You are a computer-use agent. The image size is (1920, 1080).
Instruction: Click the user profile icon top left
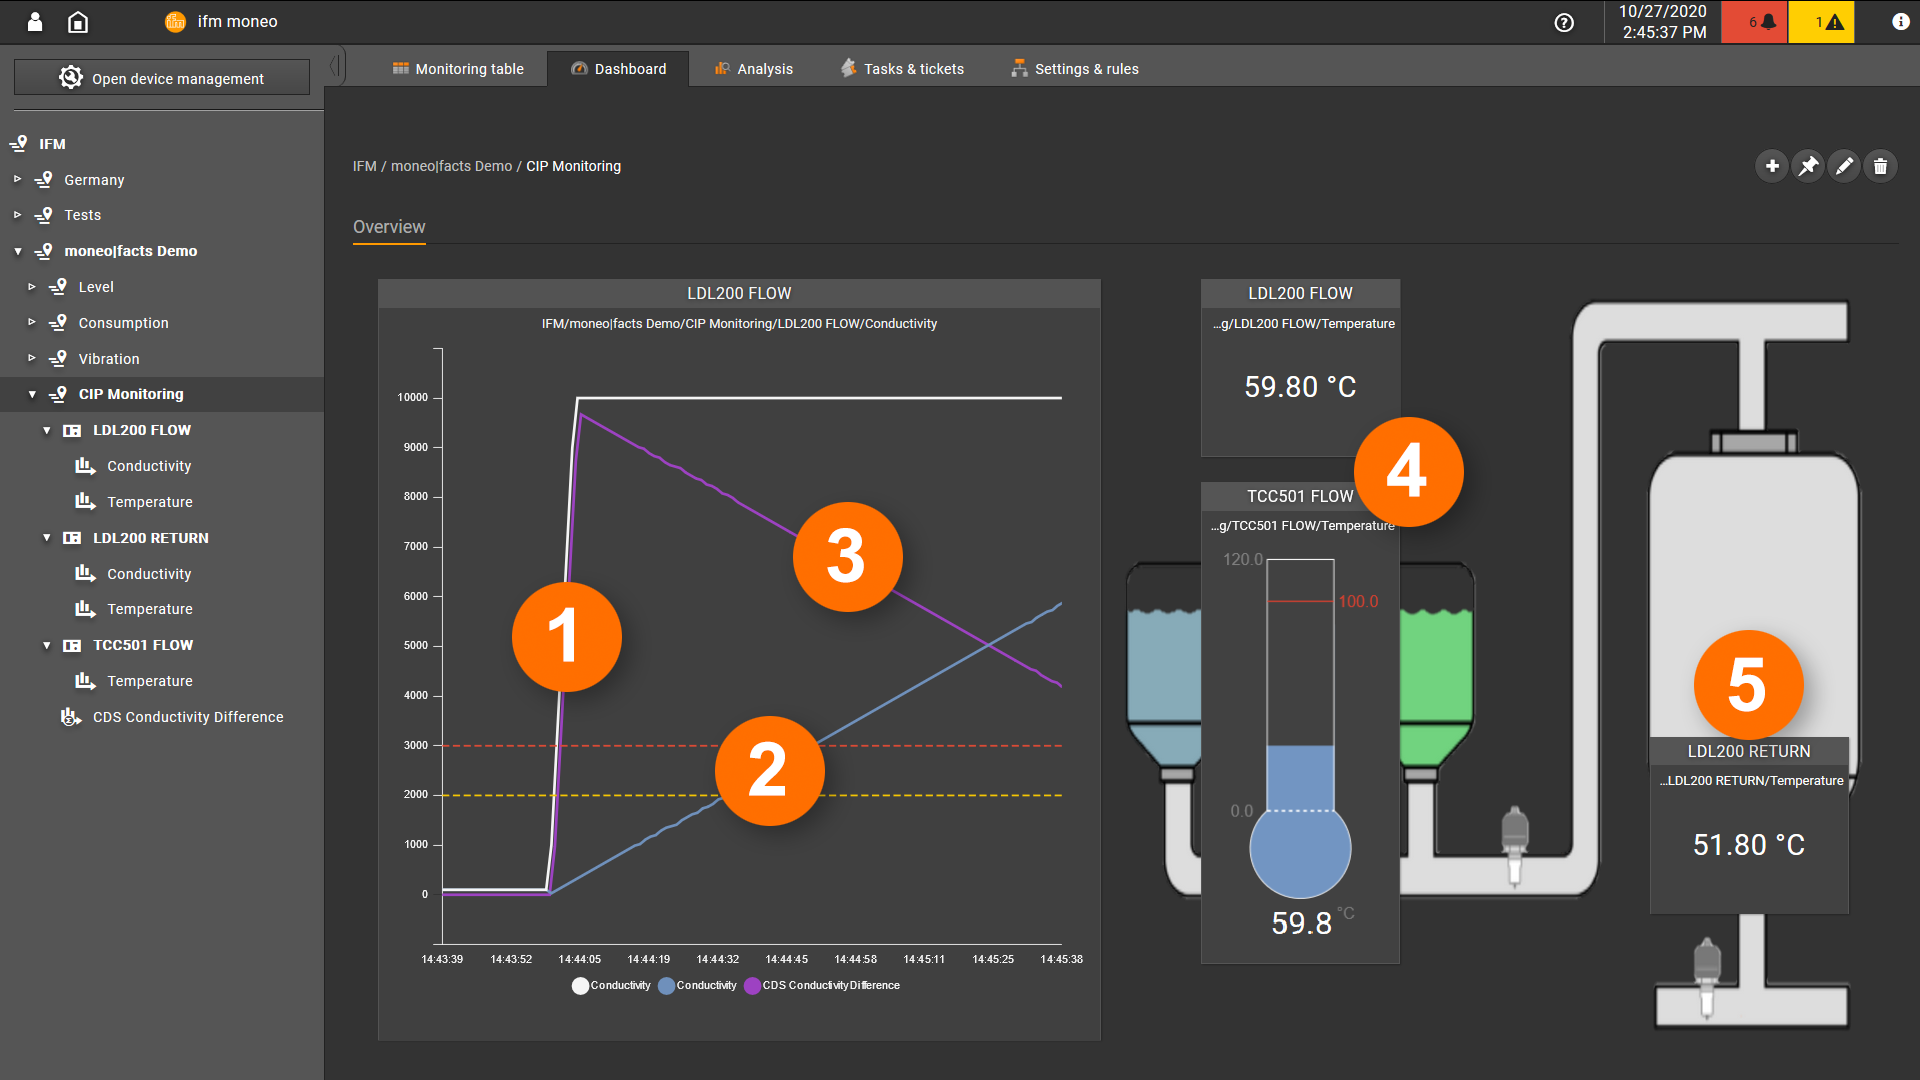coord(35,21)
